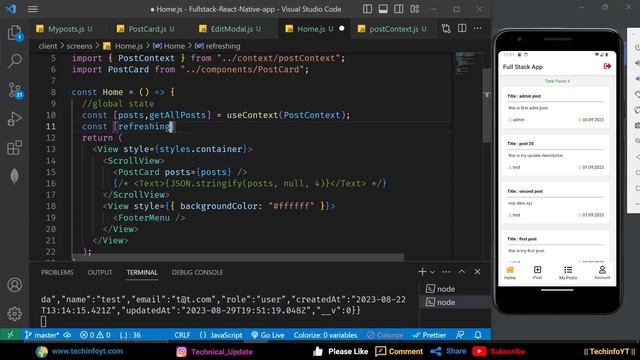Screen dimensions: 640x360
Task: Click the Colorize status item
Action: [x=385, y=335]
